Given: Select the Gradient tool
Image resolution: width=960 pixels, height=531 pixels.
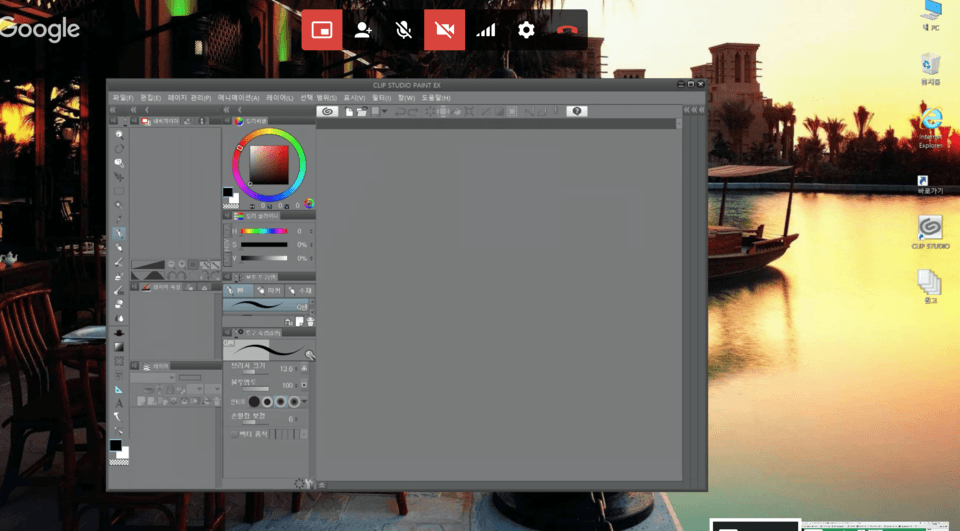Looking at the screenshot, I should pos(119,347).
